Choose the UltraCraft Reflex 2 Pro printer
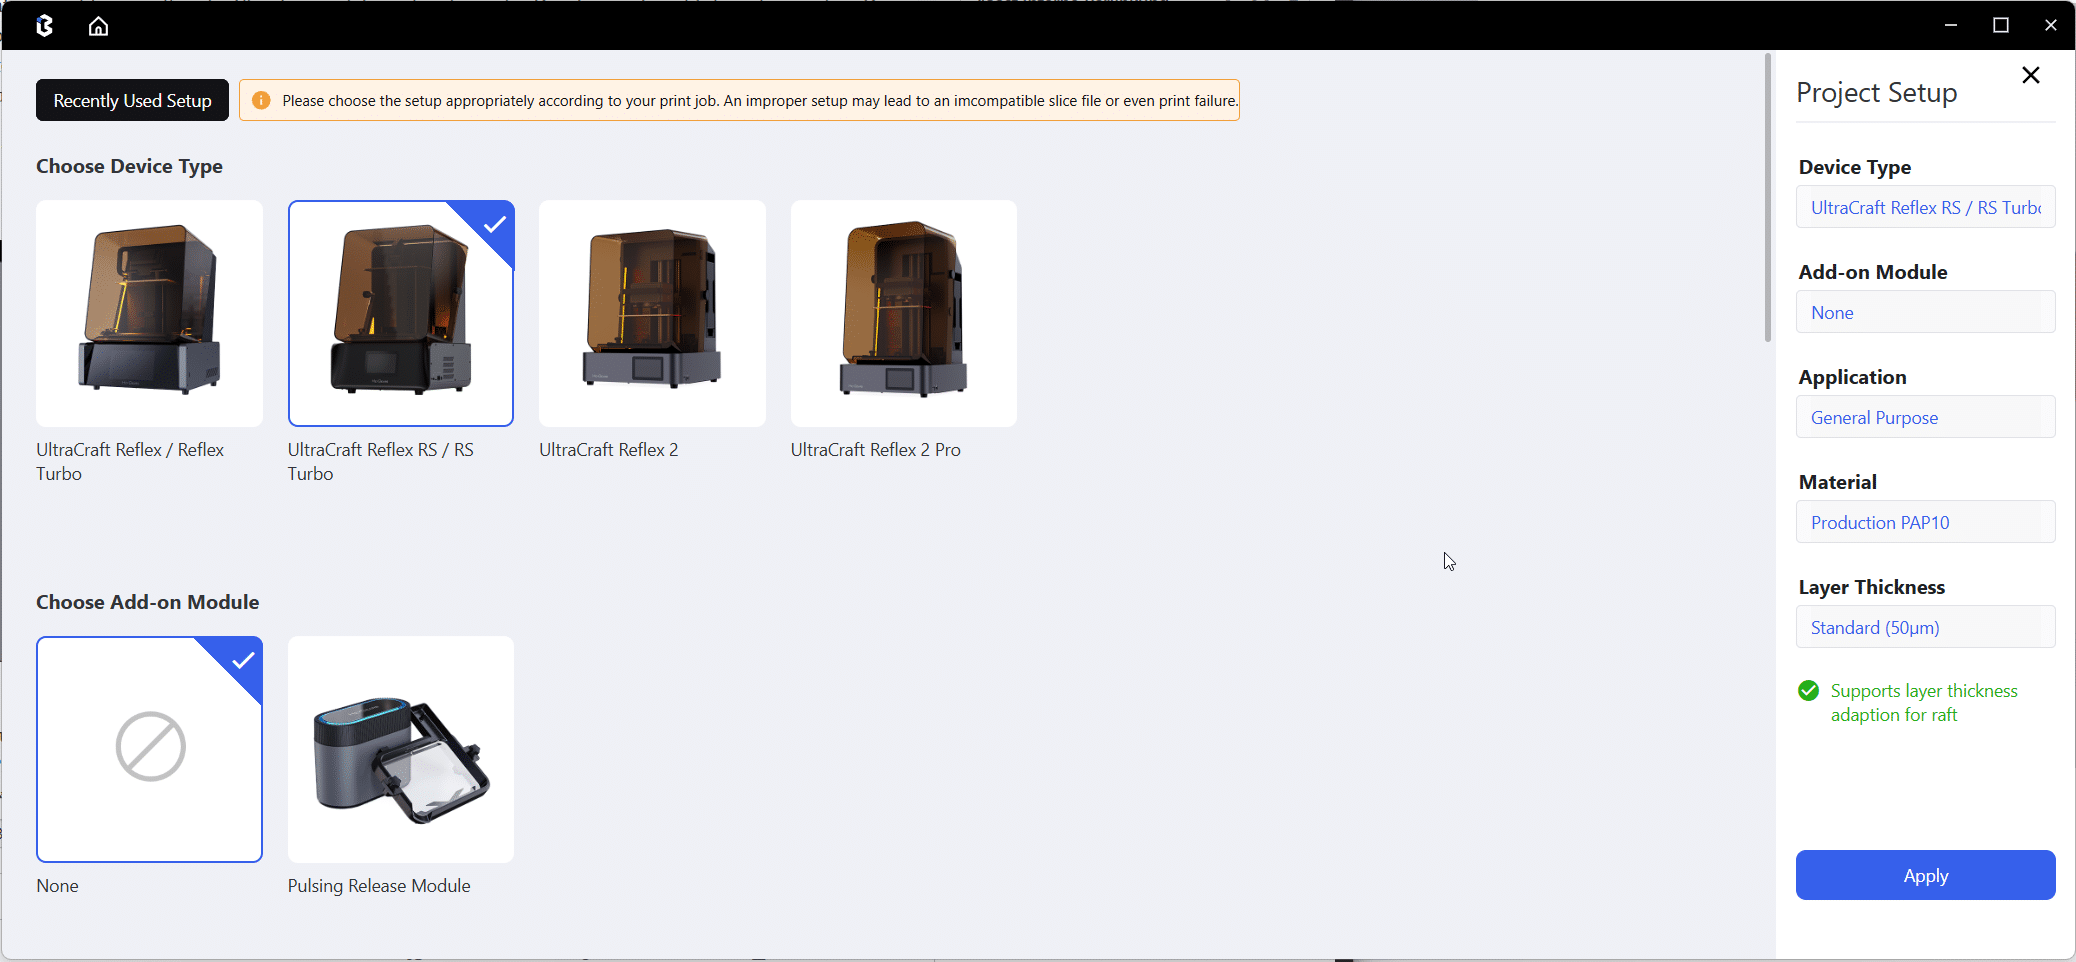 903,313
